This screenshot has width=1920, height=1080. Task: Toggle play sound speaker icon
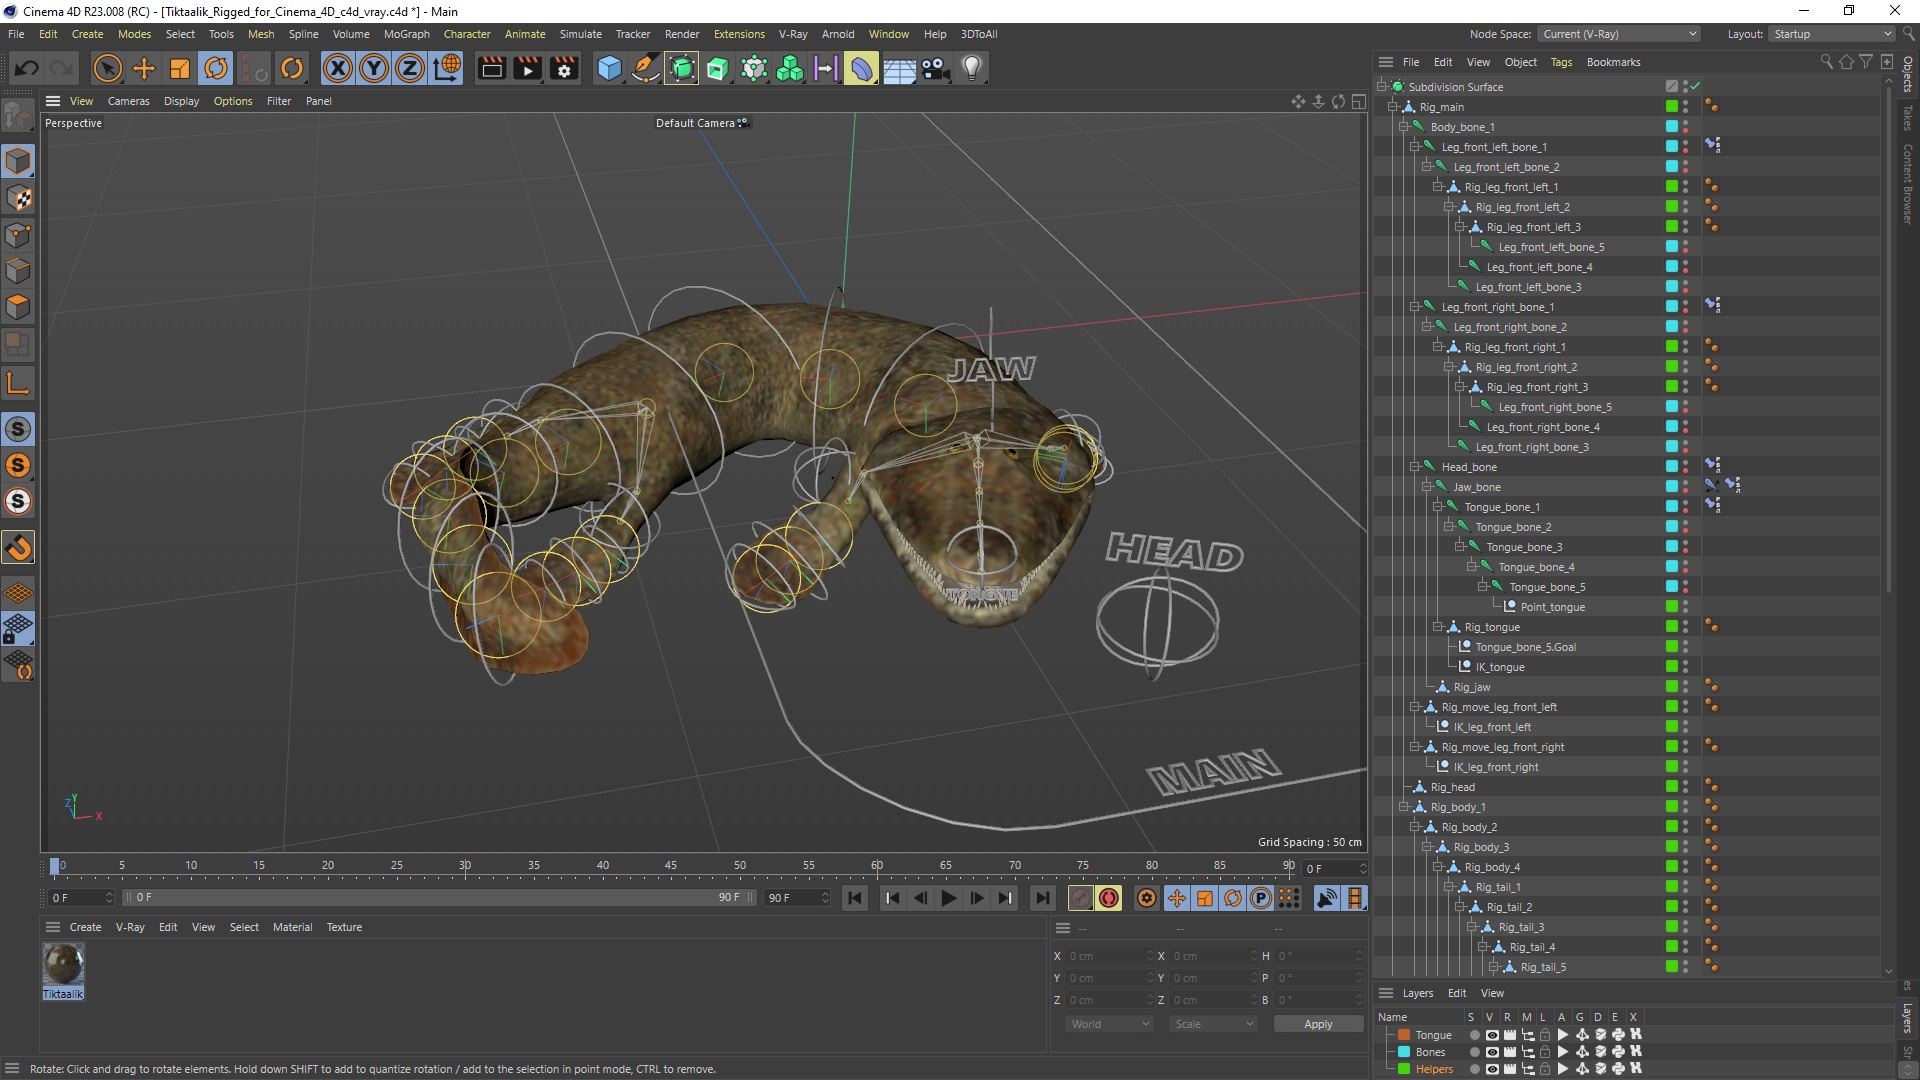1326,898
